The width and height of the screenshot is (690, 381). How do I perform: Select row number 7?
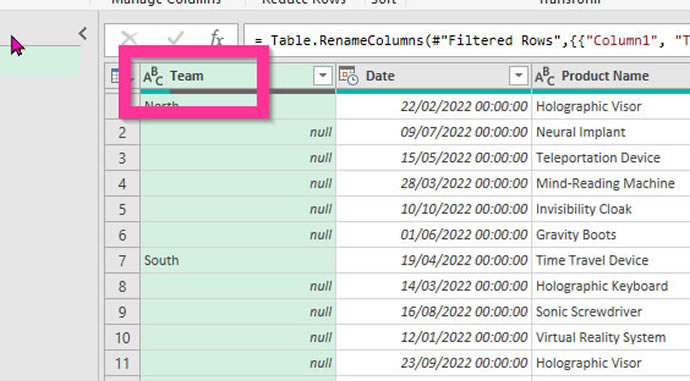[122, 260]
